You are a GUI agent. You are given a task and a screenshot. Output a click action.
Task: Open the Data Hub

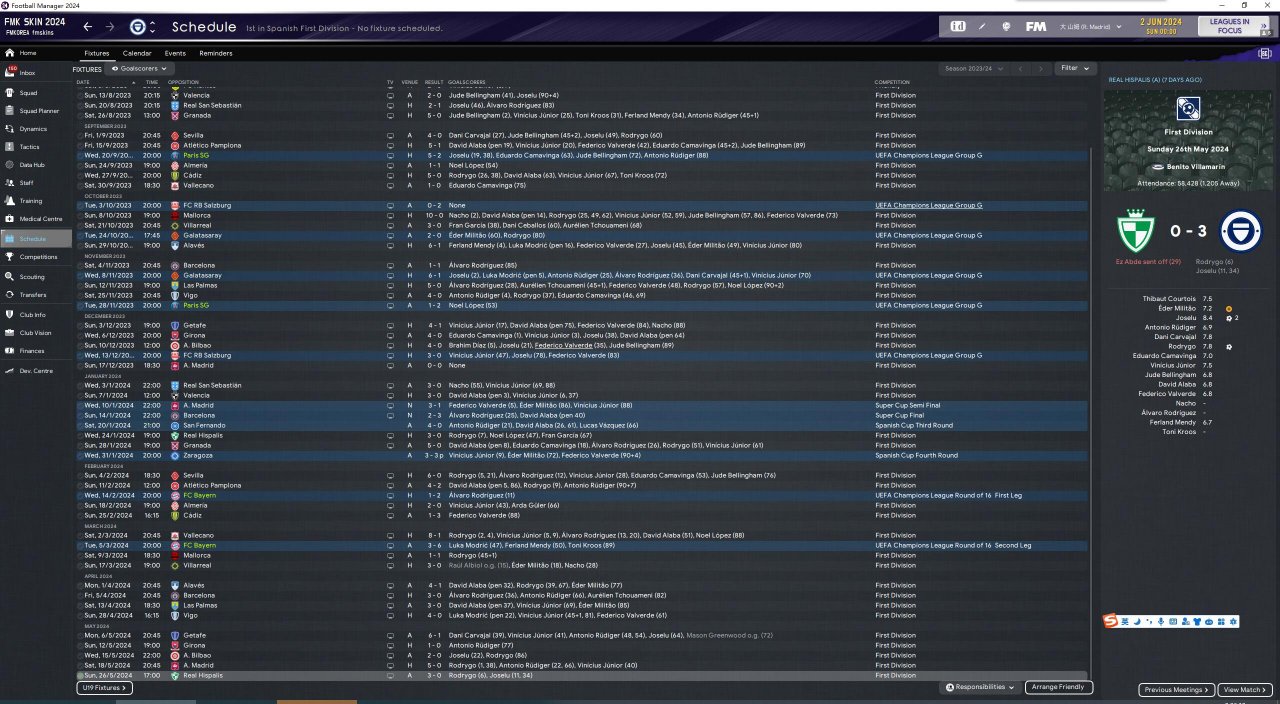(36, 165)
